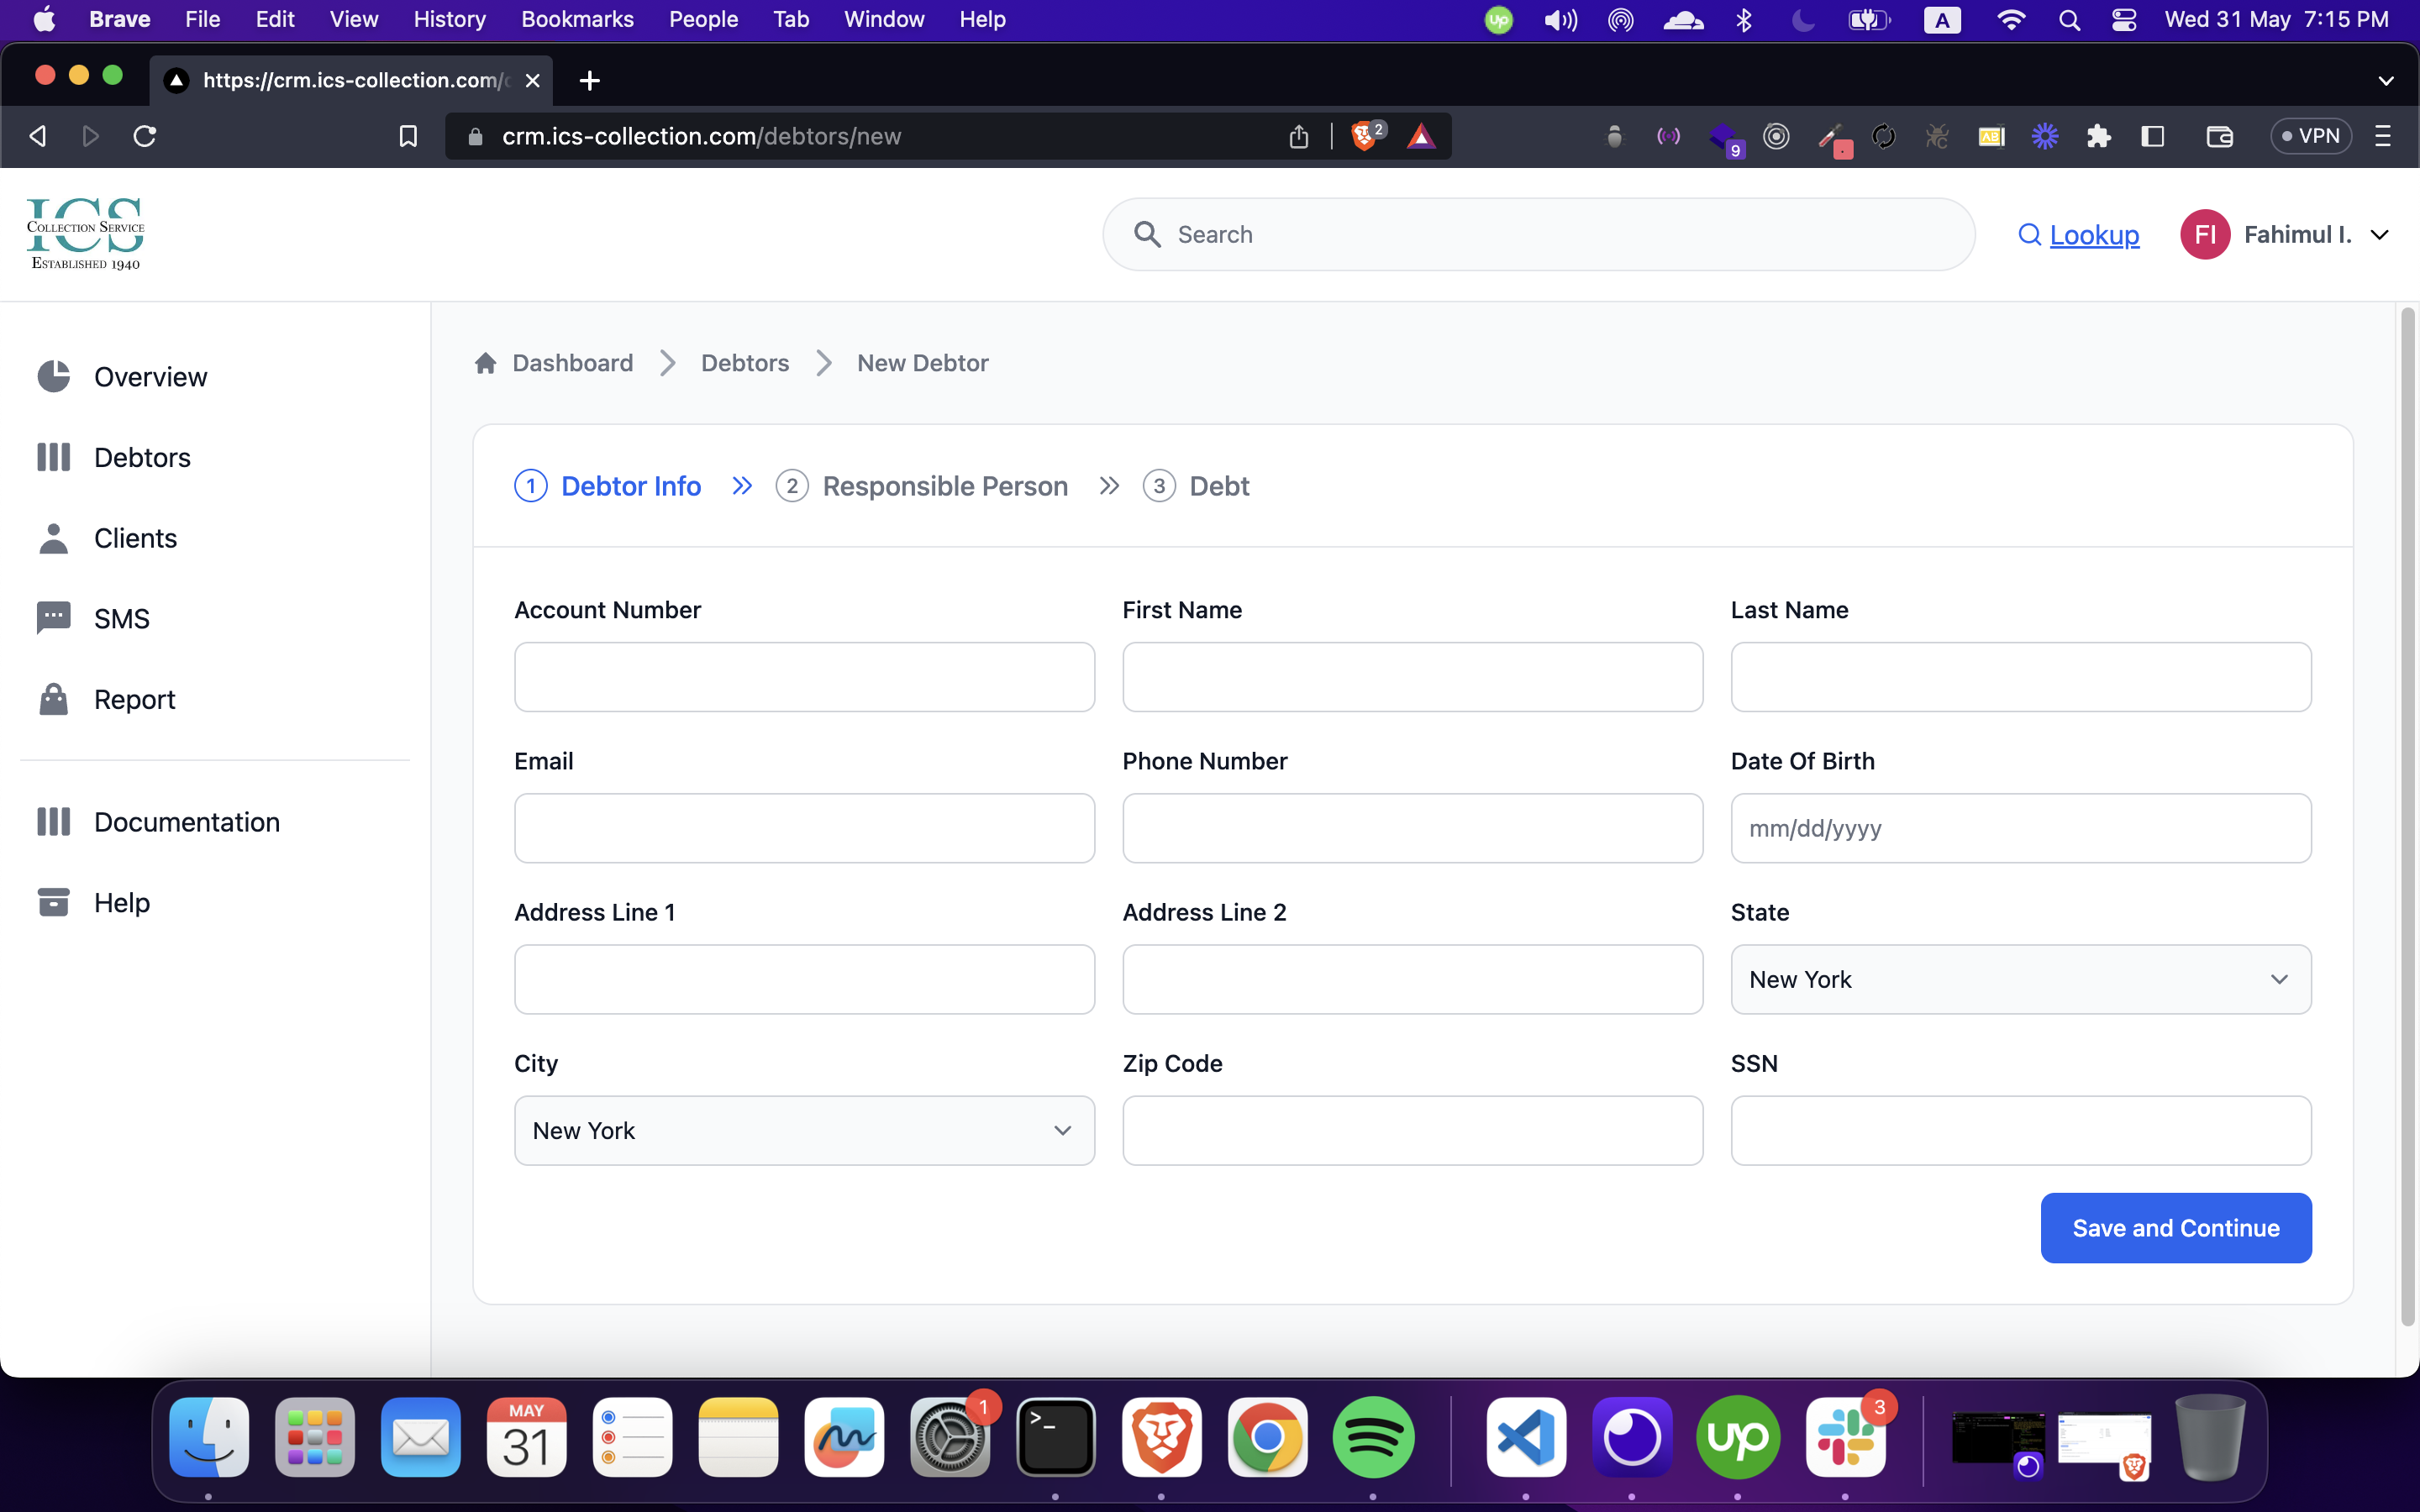
Task: Click the Overview pie chart icon
Action: point(53,377)
